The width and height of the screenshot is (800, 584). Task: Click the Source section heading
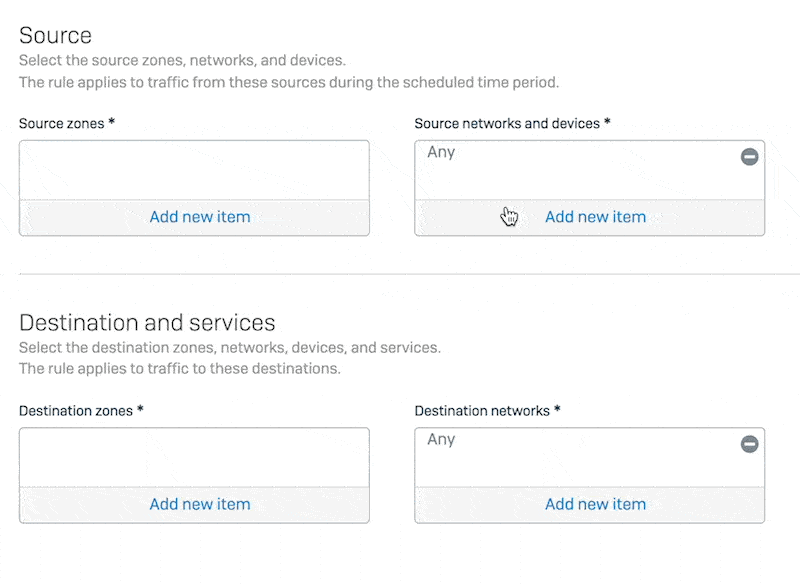[55, 36]
